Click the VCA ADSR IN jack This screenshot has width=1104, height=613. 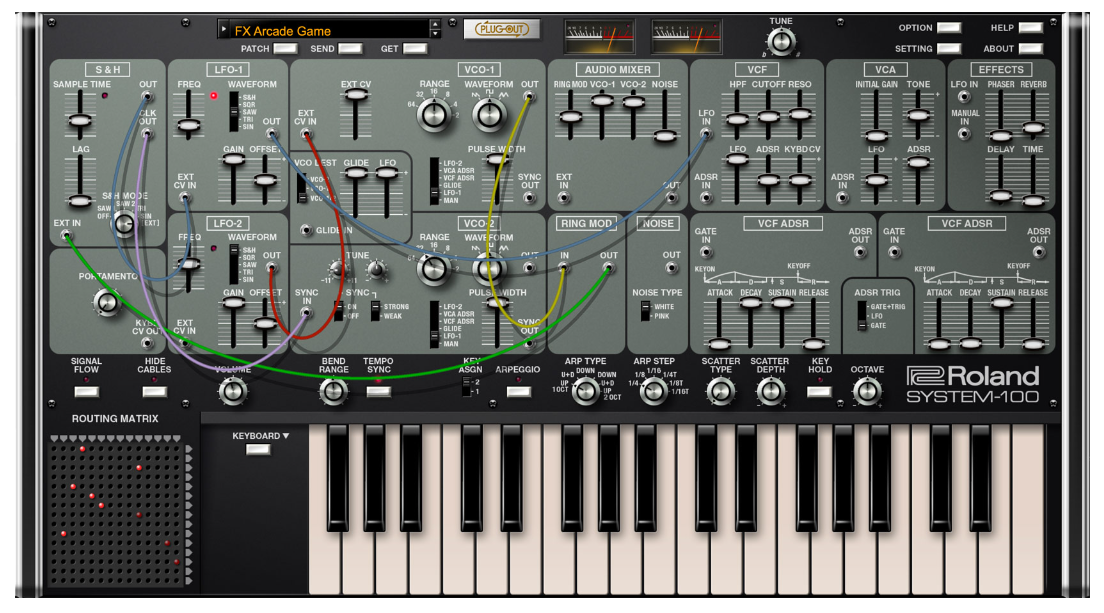coord(842,198)
